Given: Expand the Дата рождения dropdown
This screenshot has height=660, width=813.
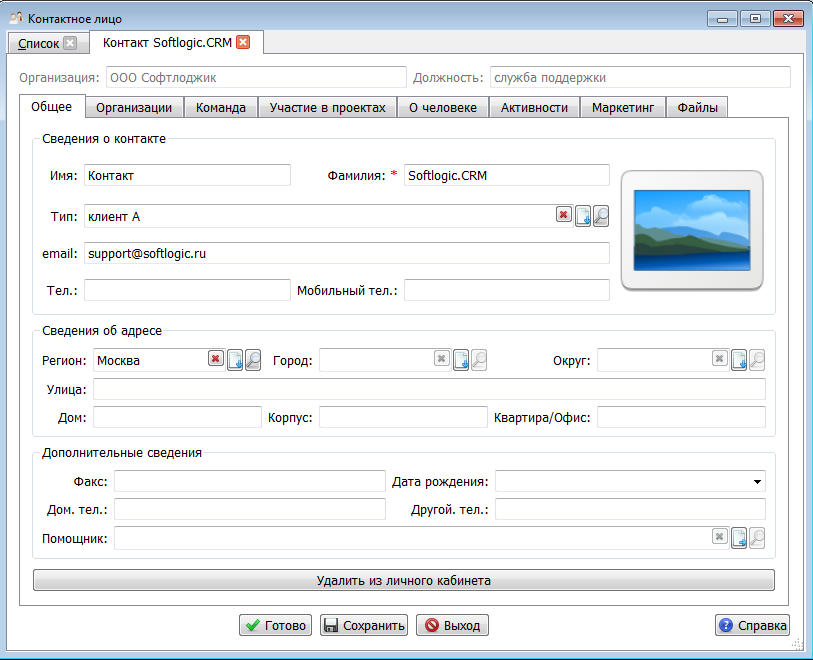Looking at the screenshot, I should [757, 482].
